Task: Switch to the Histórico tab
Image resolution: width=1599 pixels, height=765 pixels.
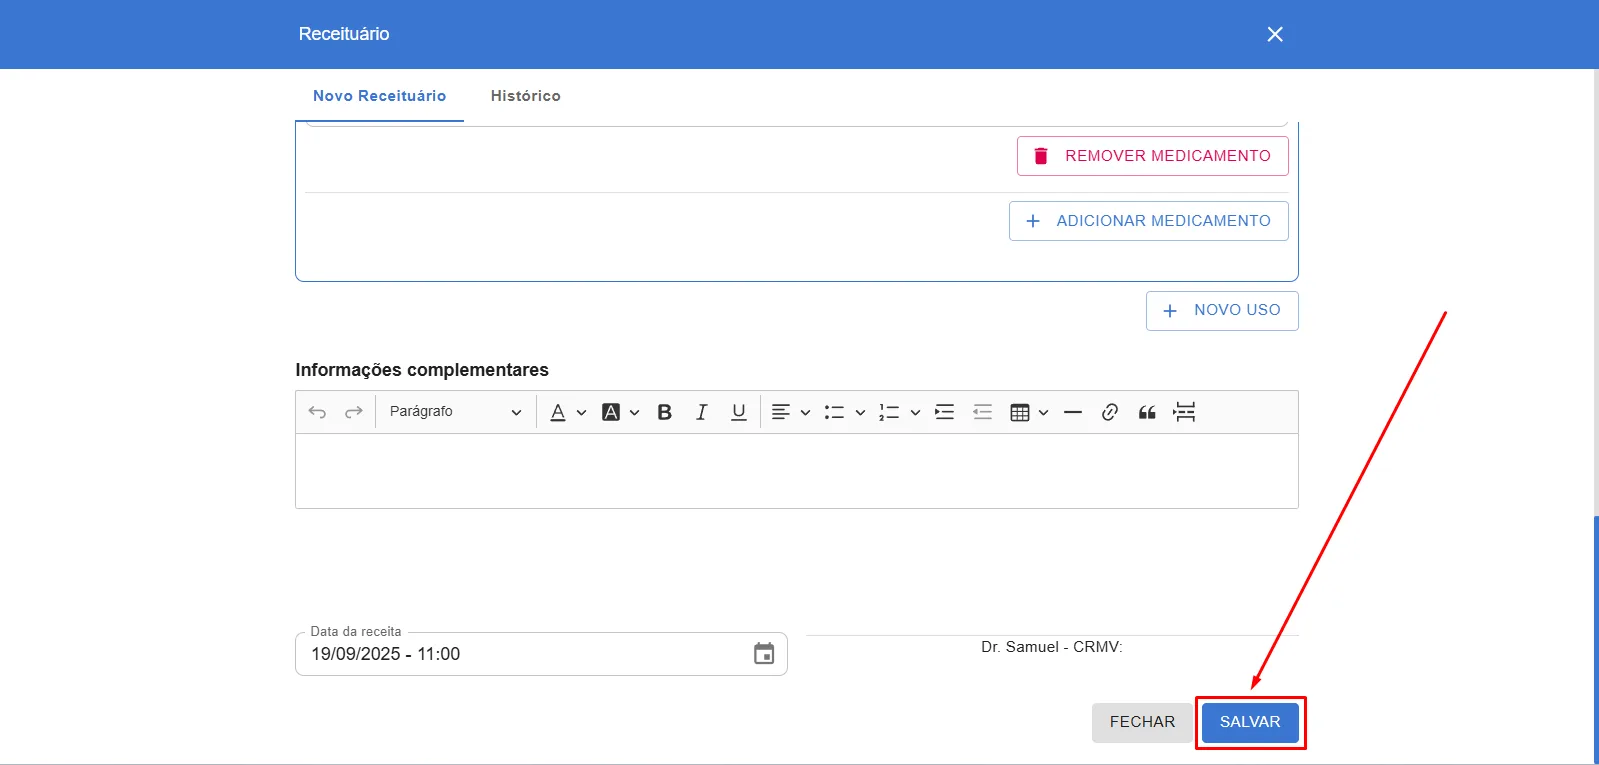Action: point(525,96)
